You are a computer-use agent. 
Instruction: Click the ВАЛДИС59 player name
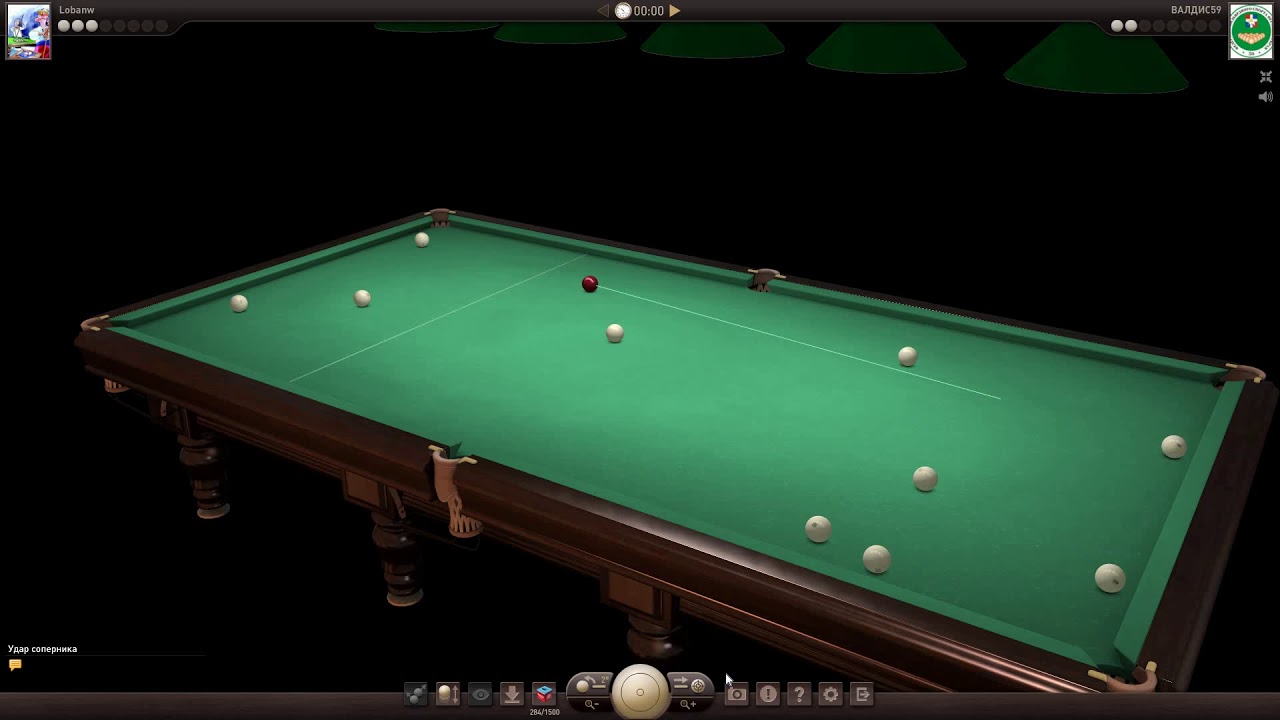tap(1196, 10)
